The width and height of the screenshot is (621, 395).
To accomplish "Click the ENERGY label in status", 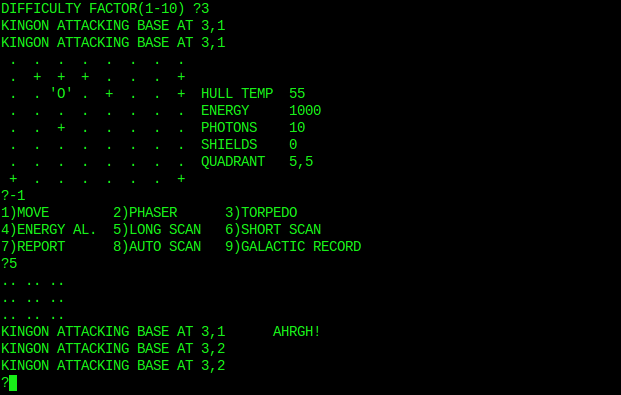I will pos(225,111).
